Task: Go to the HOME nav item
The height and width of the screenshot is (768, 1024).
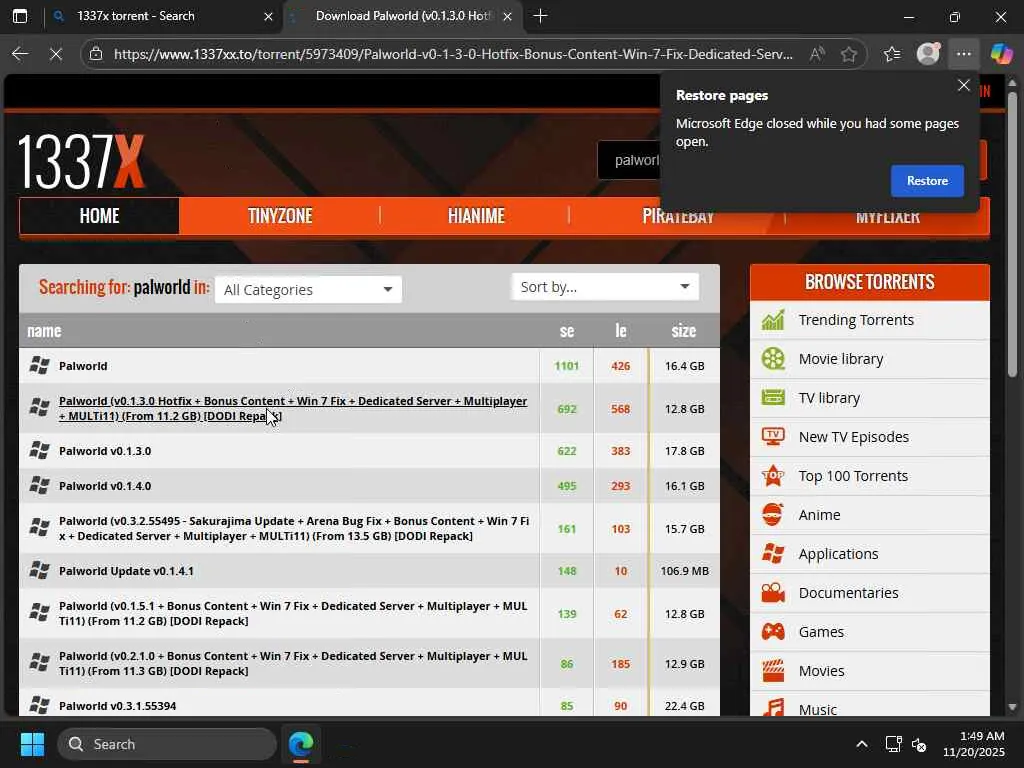Action: [99, 216]
